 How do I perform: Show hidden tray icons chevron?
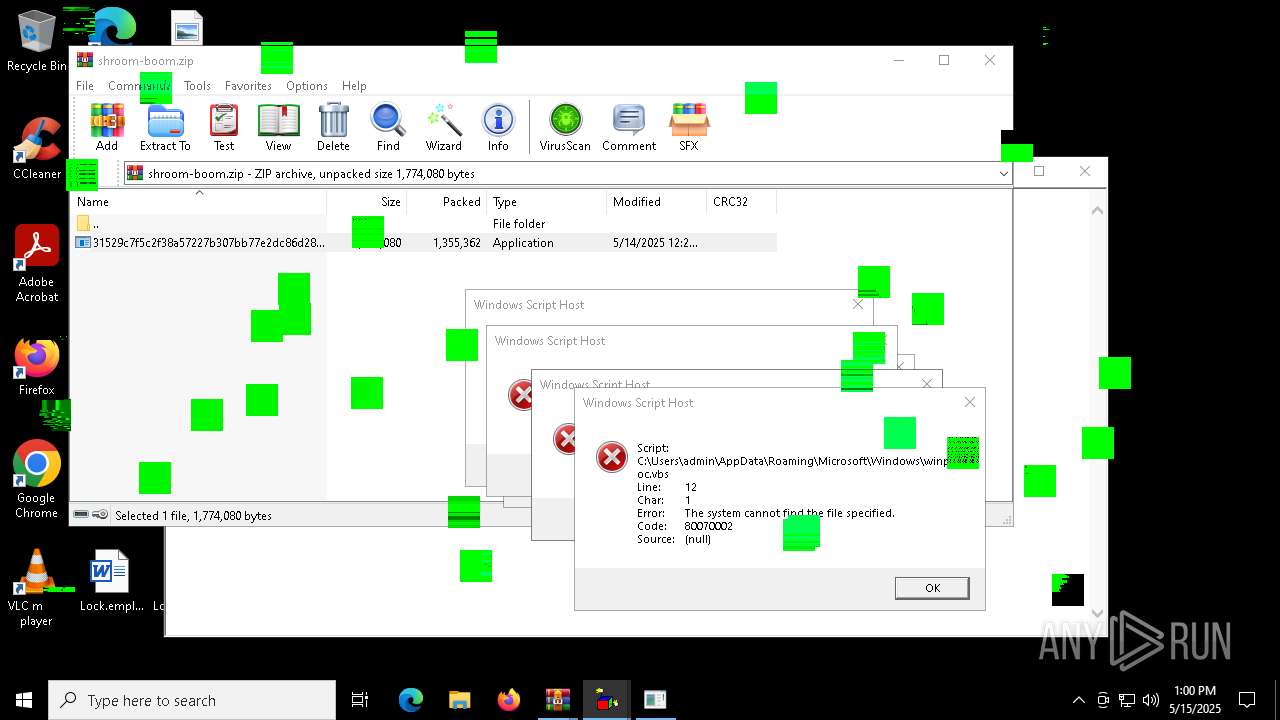tap(1078, 700)
